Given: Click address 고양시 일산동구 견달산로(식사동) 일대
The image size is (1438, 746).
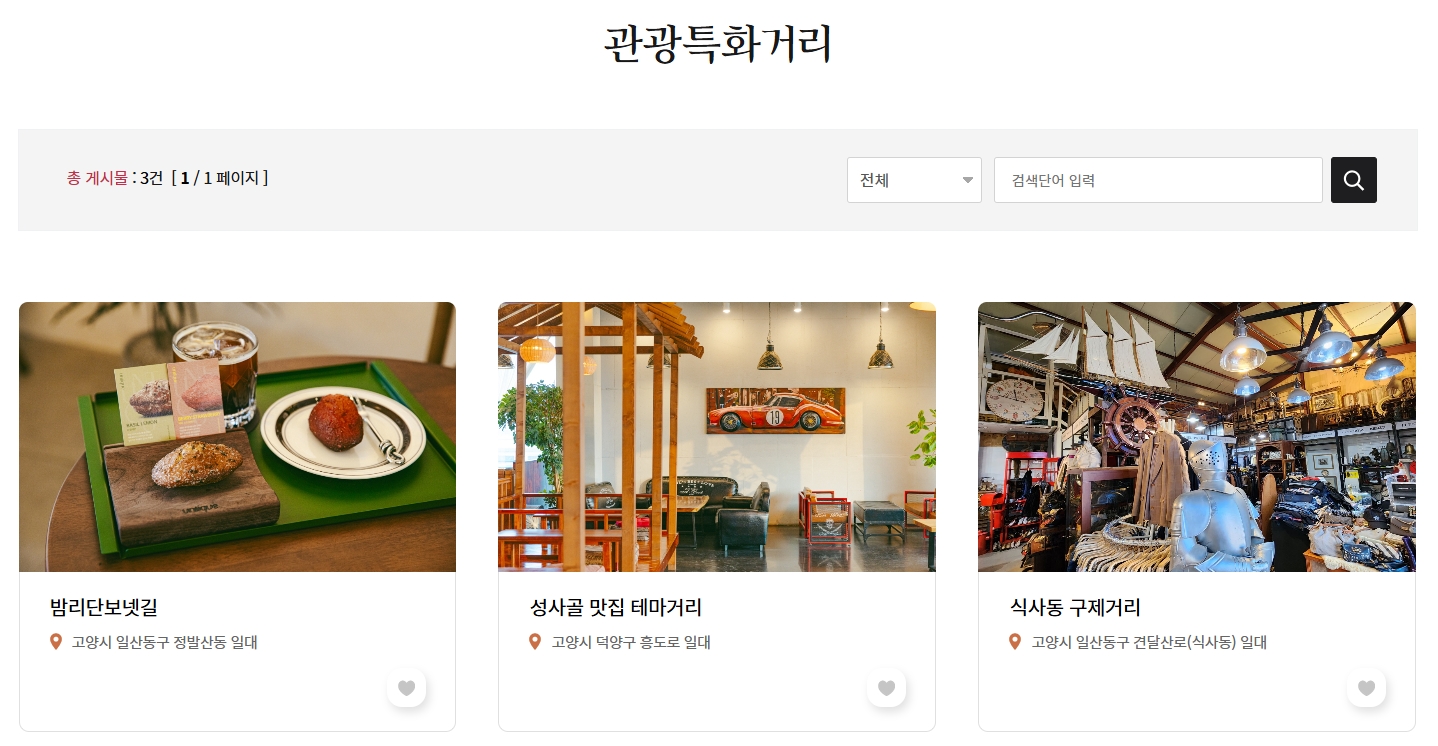Looking at the screenshot, I should pos(1149,643).
